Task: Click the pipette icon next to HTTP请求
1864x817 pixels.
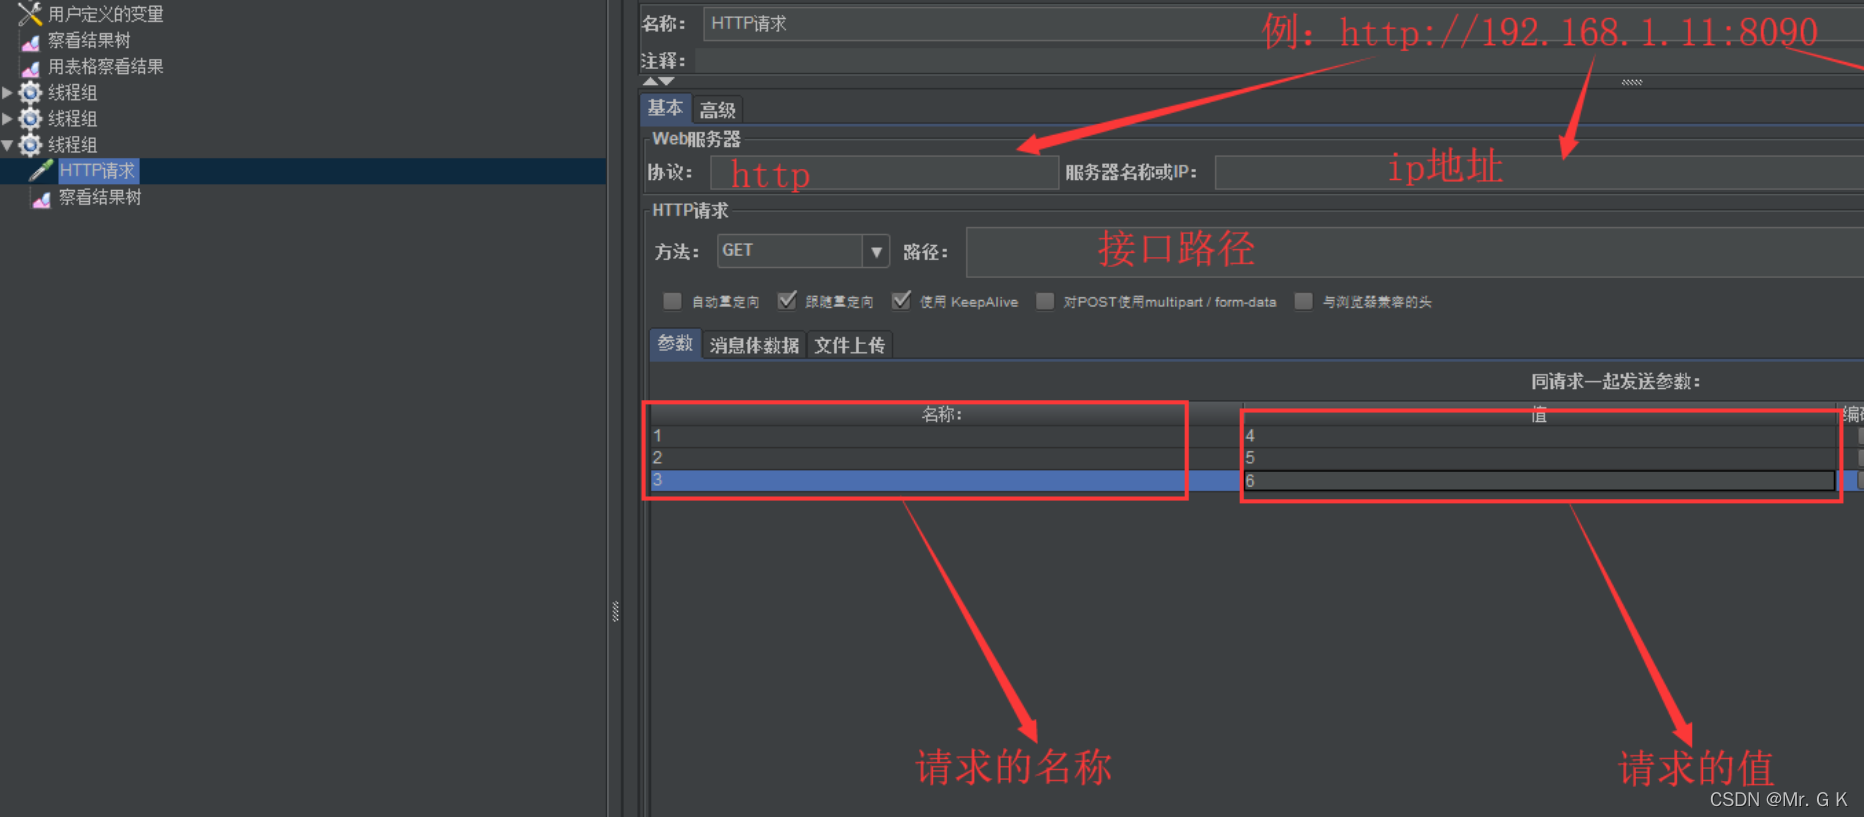Action: 41,171
